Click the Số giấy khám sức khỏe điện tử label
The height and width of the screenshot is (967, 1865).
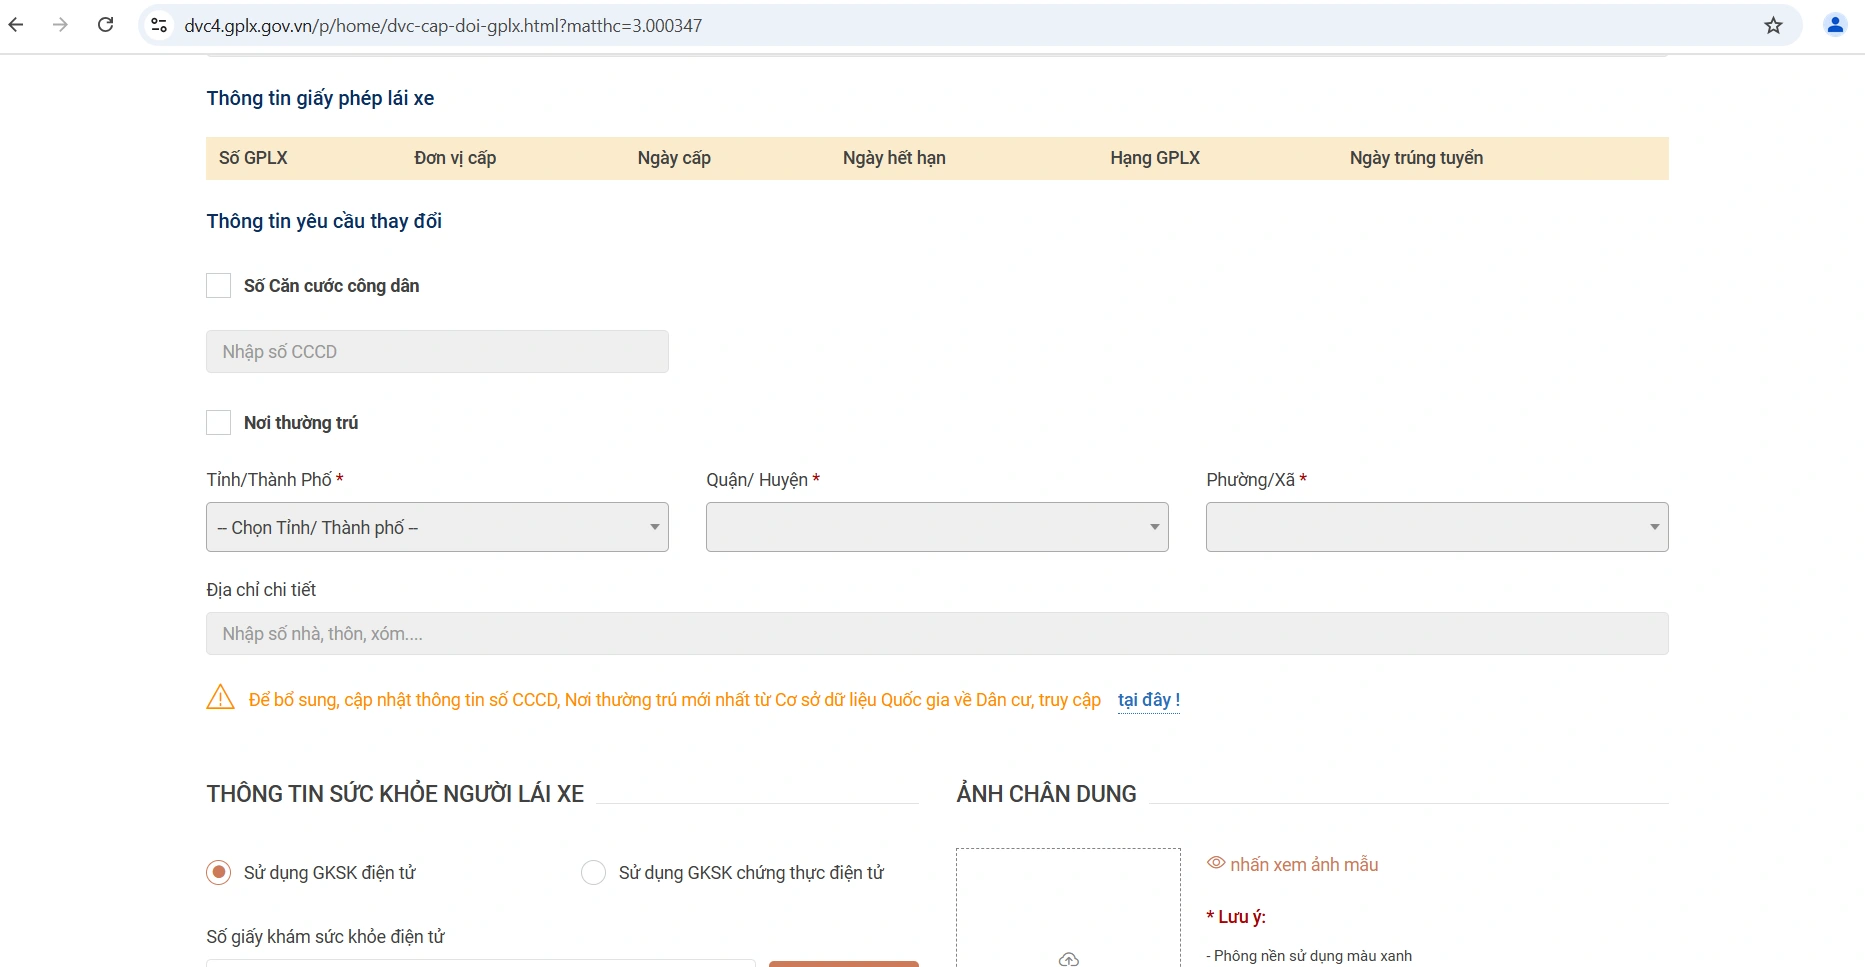[x=325, y=937]
